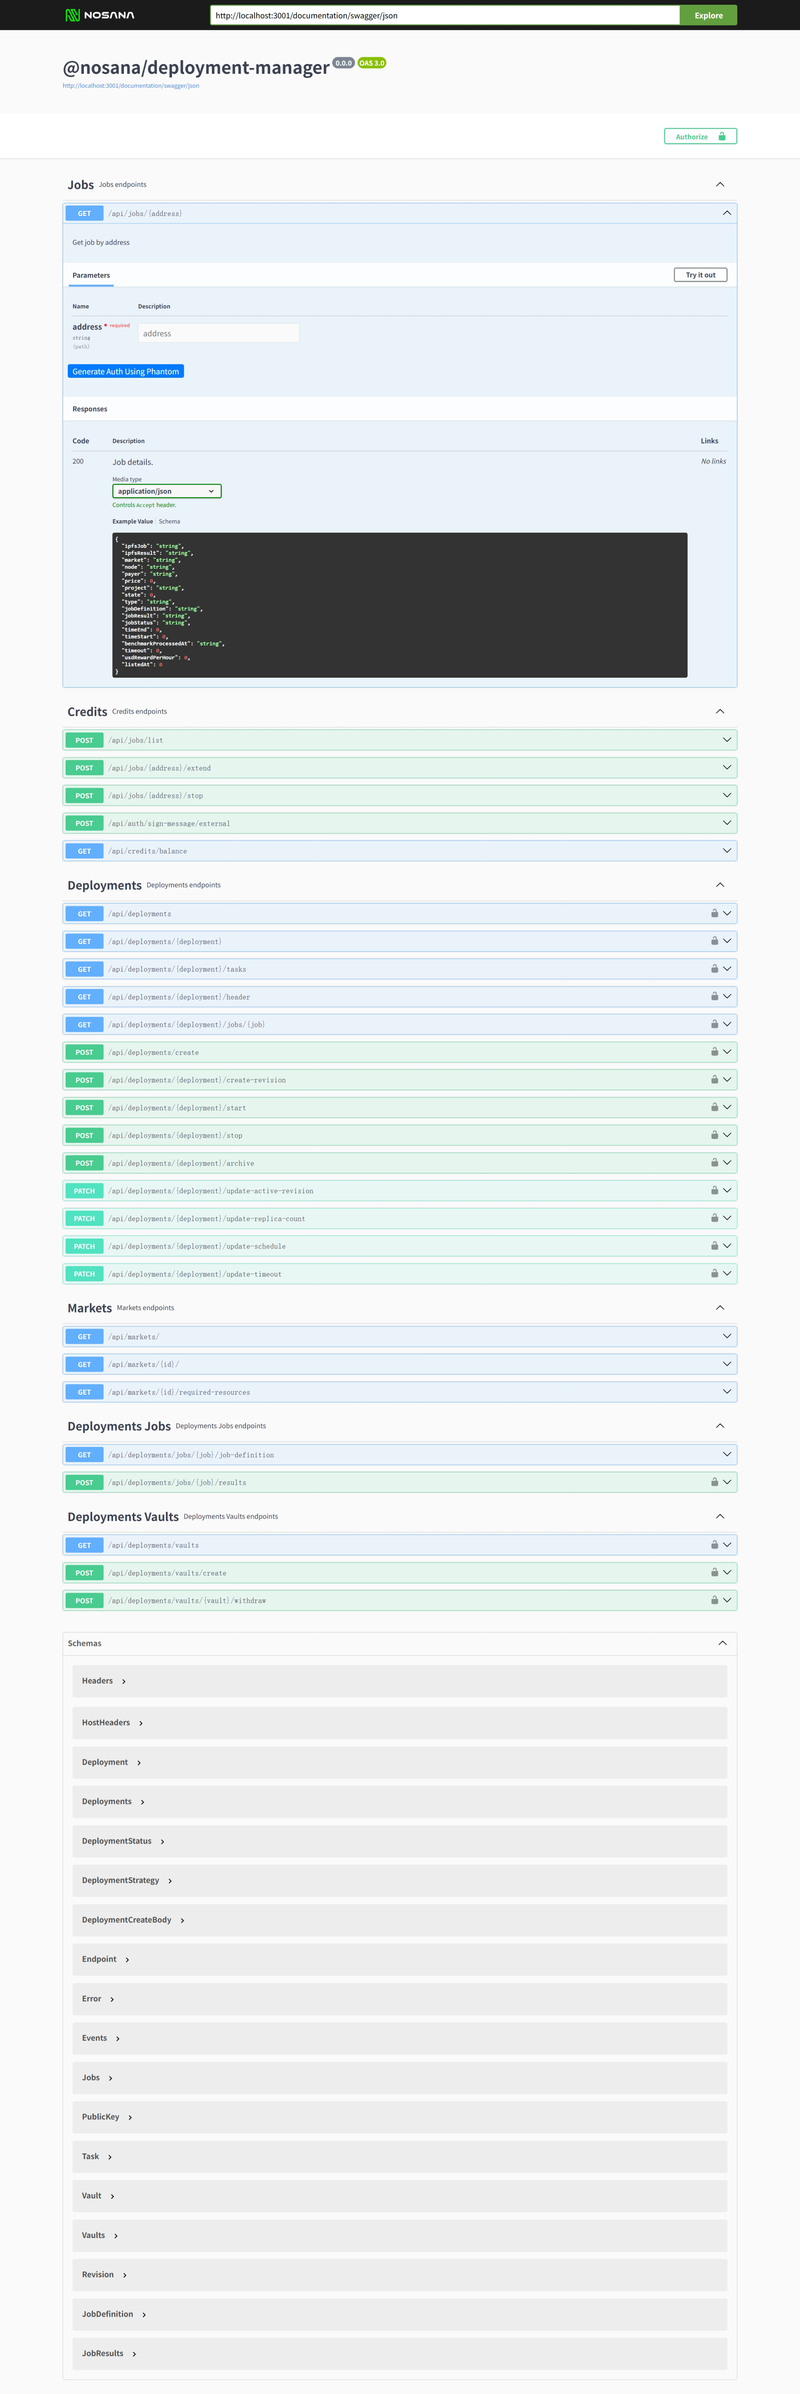The height and width of the screenshot is (2394, 800).
Task: Select the Parameters tab
Action: point(91,275)
